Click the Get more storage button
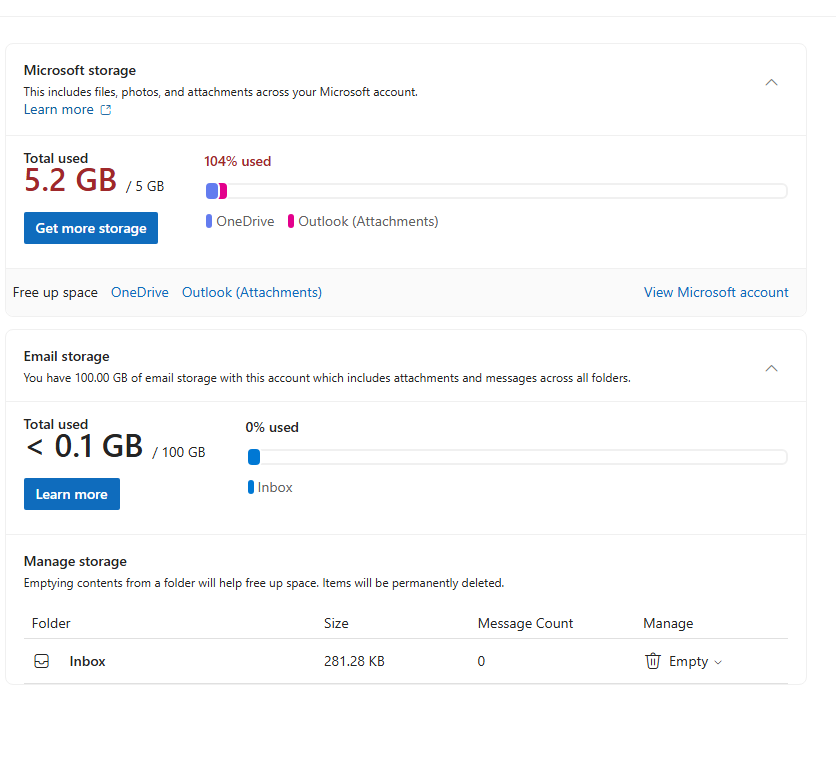Screen dimensions: 836x765 (91, 228)
